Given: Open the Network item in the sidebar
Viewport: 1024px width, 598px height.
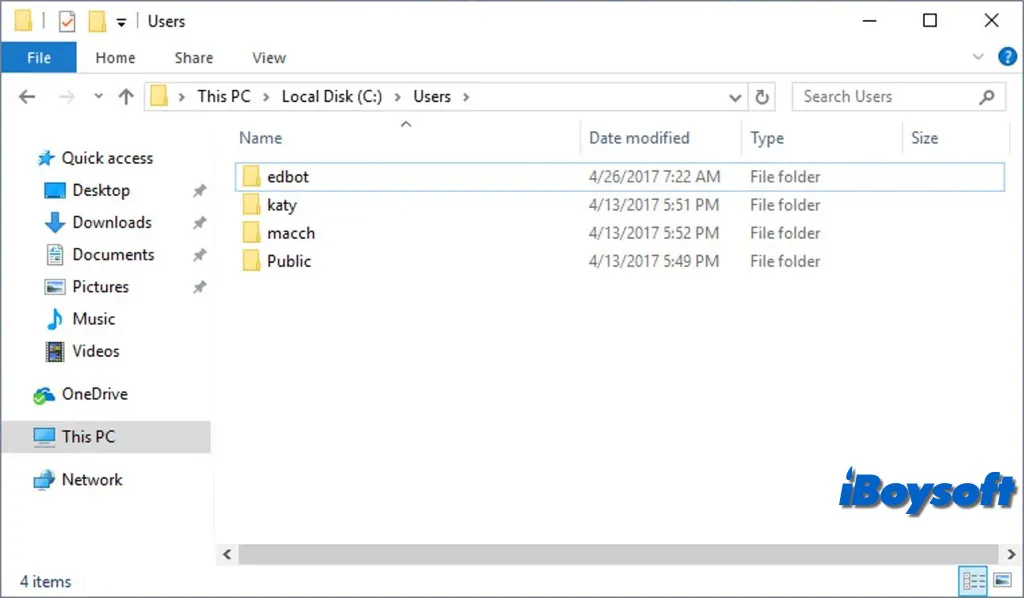Looking at the screenshot, I should tap(91, 479).
